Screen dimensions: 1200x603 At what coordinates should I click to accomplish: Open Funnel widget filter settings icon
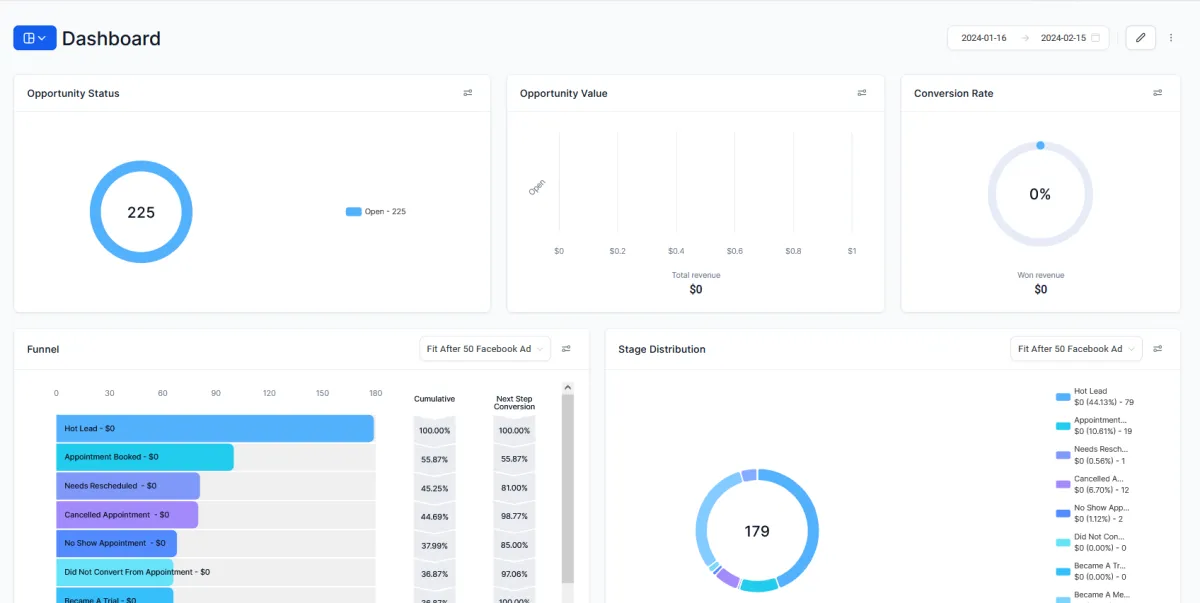pos(566,349)
